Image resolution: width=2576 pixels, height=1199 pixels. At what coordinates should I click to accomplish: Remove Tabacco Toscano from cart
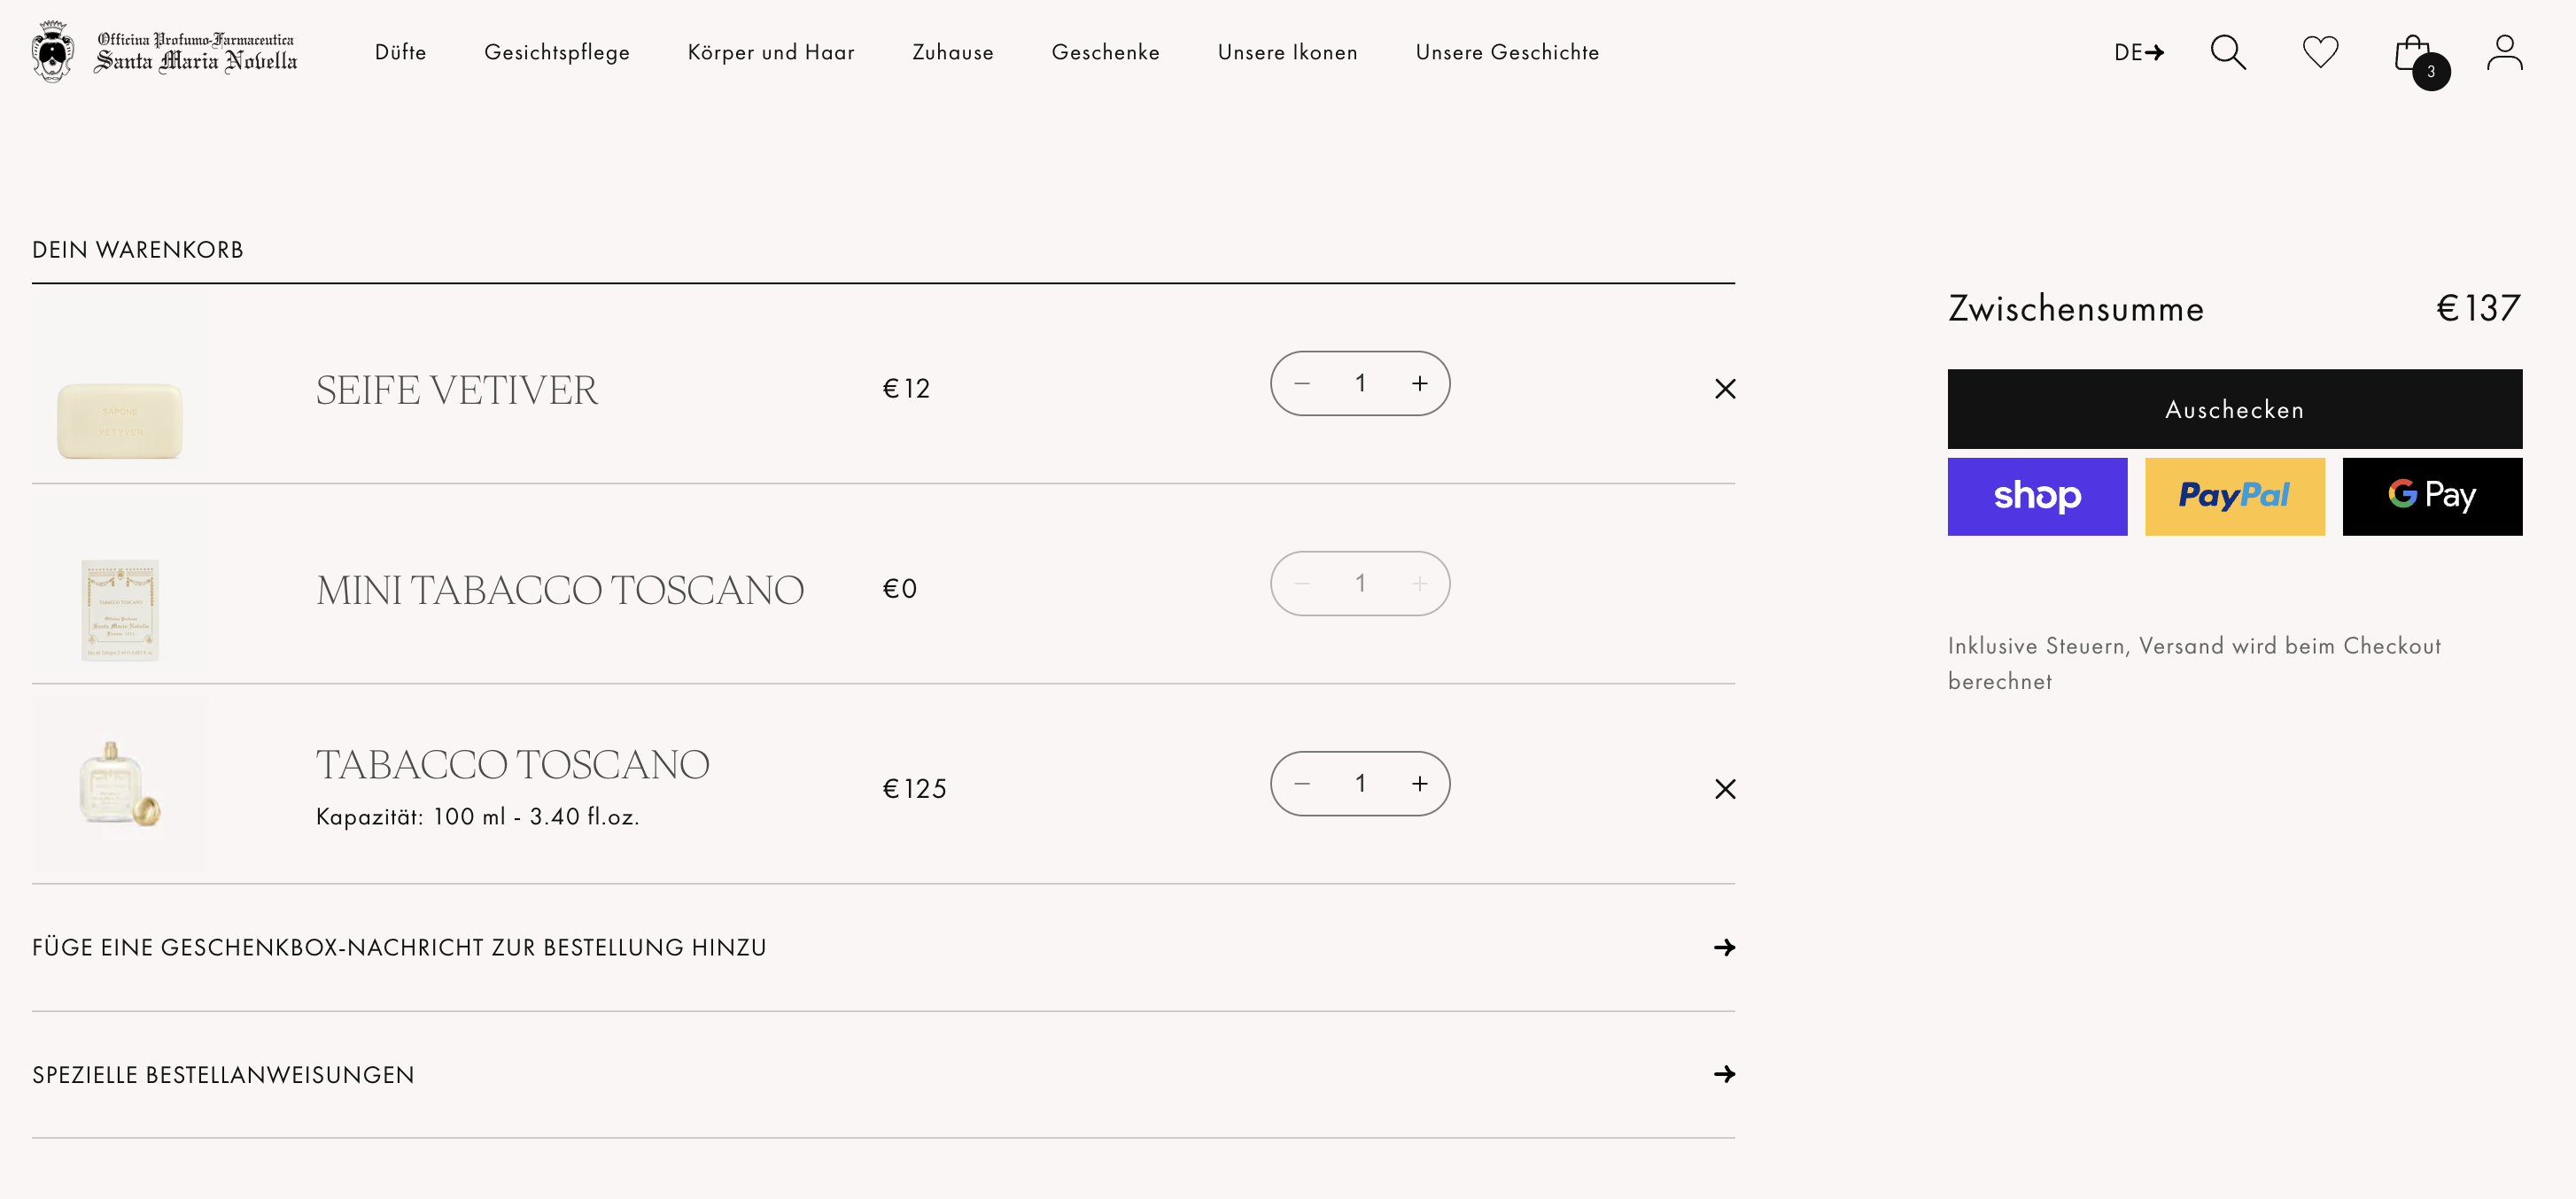coord(1725,789)
